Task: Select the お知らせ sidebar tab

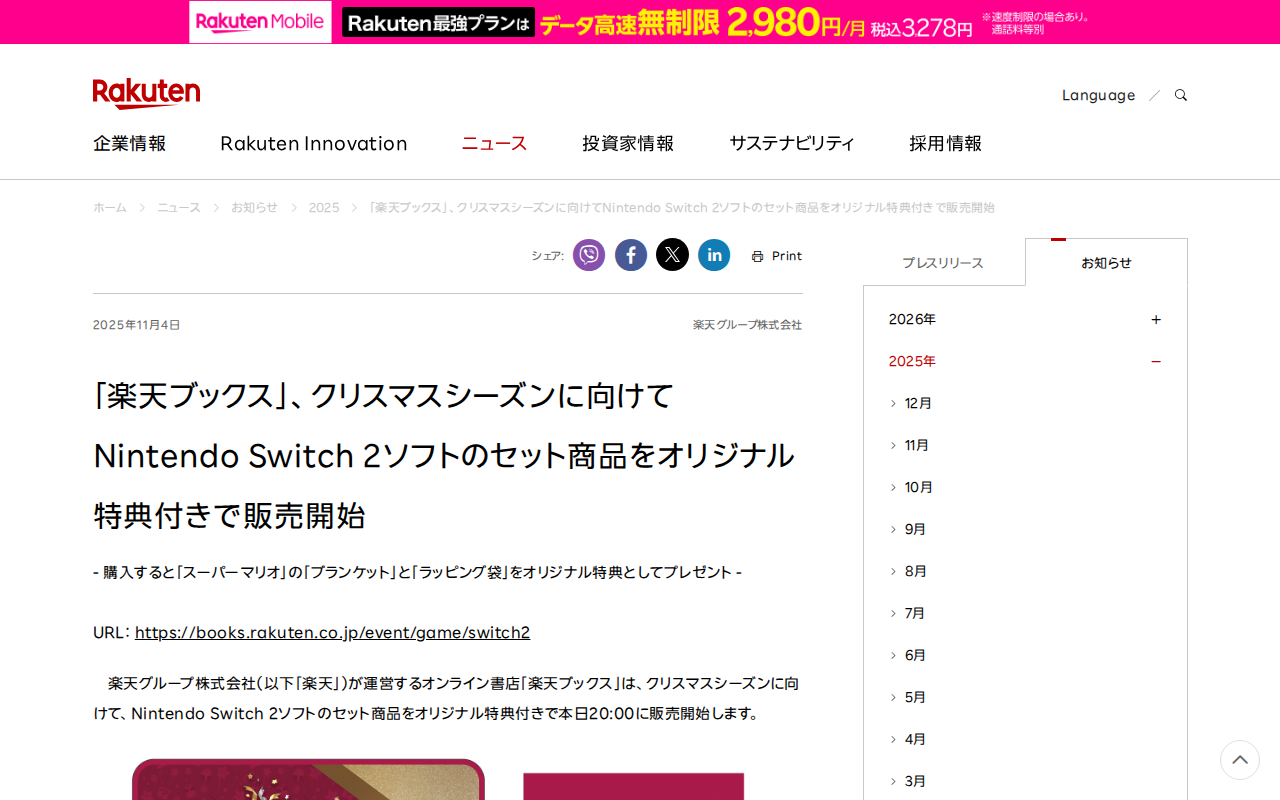Action: [1106, 262]
